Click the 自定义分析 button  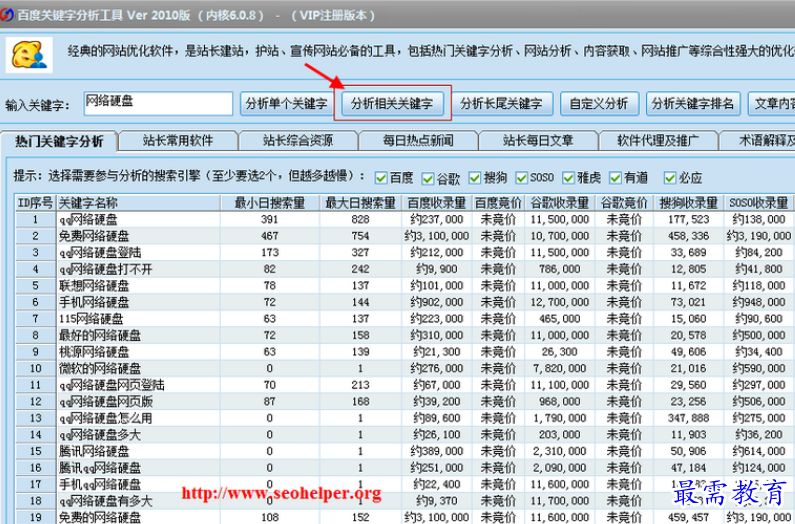(599, 104)
